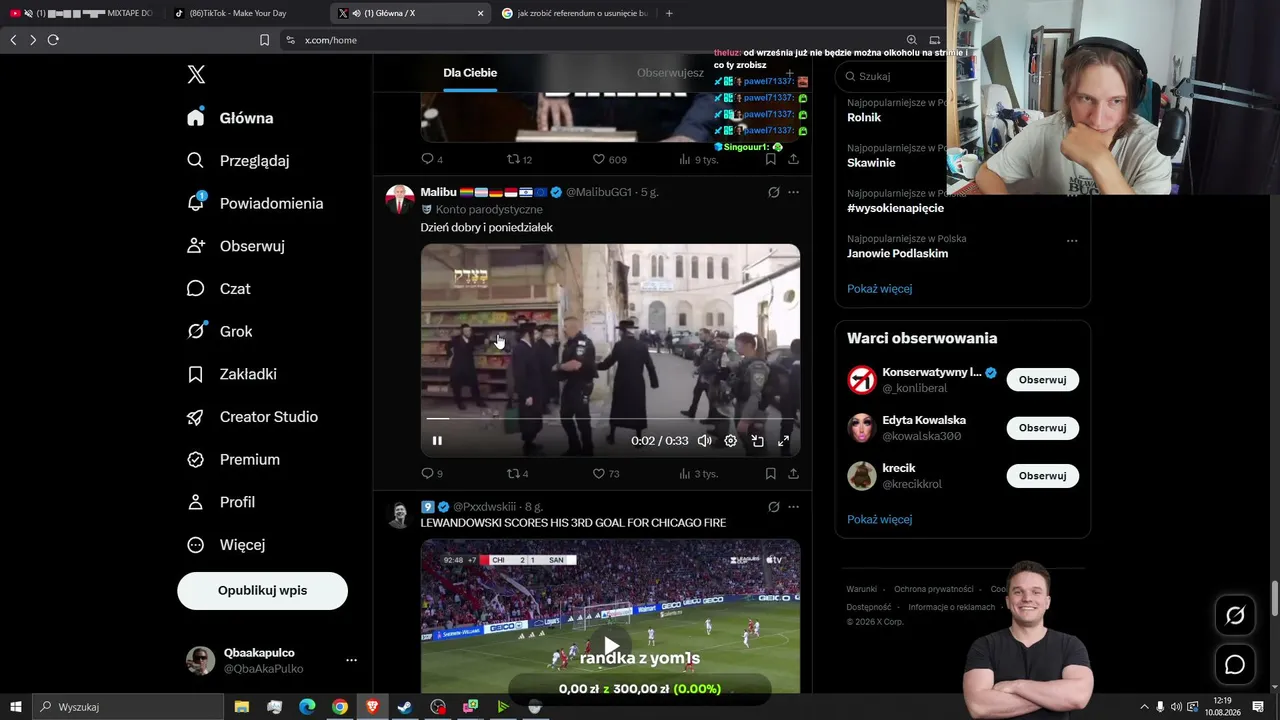Follow Konserwatywny l... account

click(1042, 380)
